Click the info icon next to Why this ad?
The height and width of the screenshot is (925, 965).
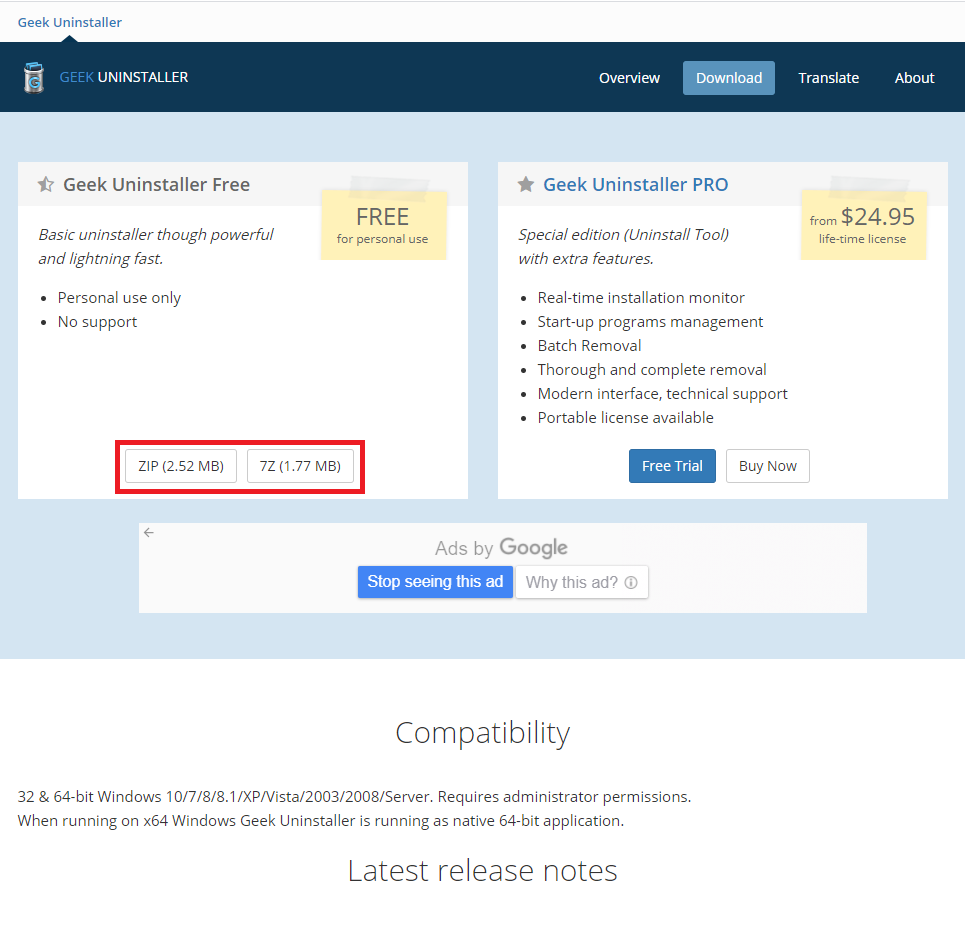pyautogui.click(x=631, y=583)
